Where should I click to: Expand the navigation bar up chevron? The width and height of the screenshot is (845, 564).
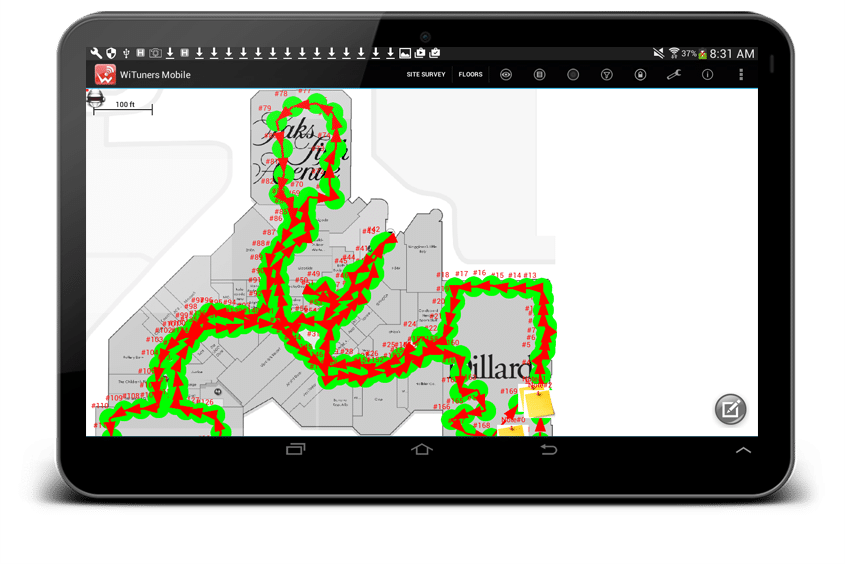click(x=743, y=450)
